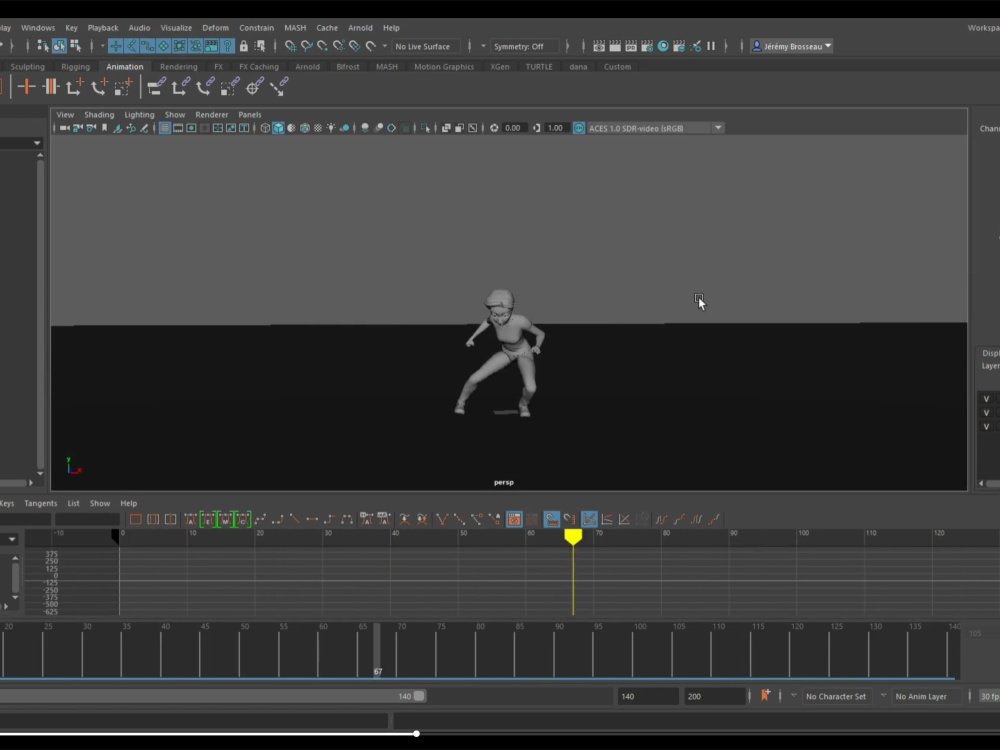Open the Graph Editor Tangents menu
1000x750 pixels.
point(40,503)
